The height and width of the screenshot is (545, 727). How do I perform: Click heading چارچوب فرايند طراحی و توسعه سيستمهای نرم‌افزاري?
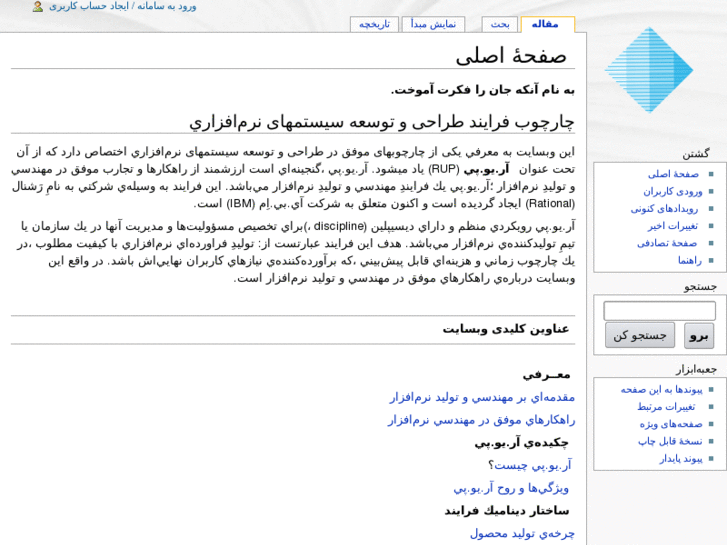(x=382, y=122)
